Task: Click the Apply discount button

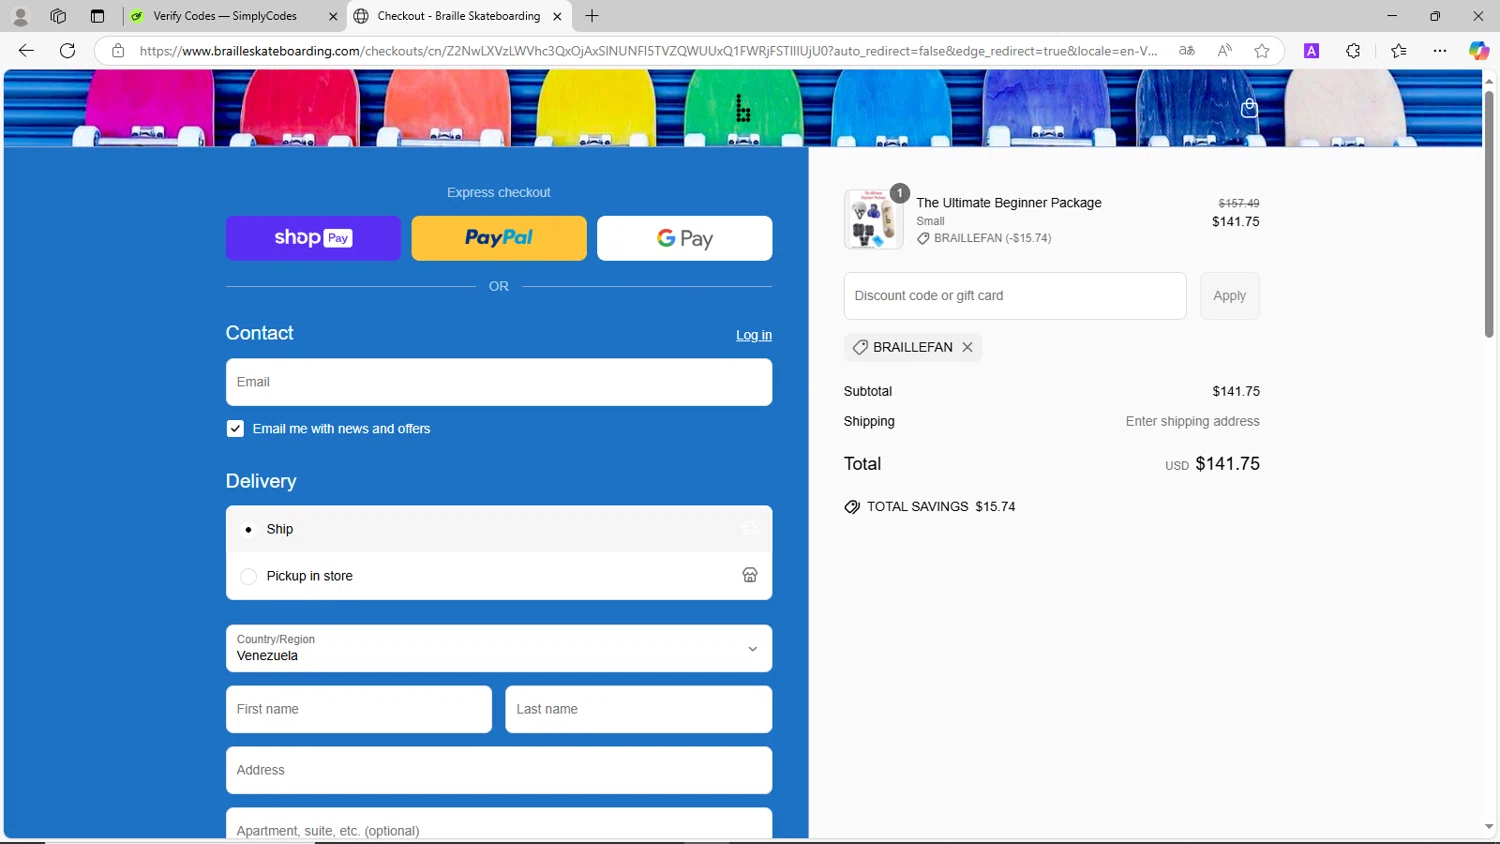Action: pos(1230,296)
